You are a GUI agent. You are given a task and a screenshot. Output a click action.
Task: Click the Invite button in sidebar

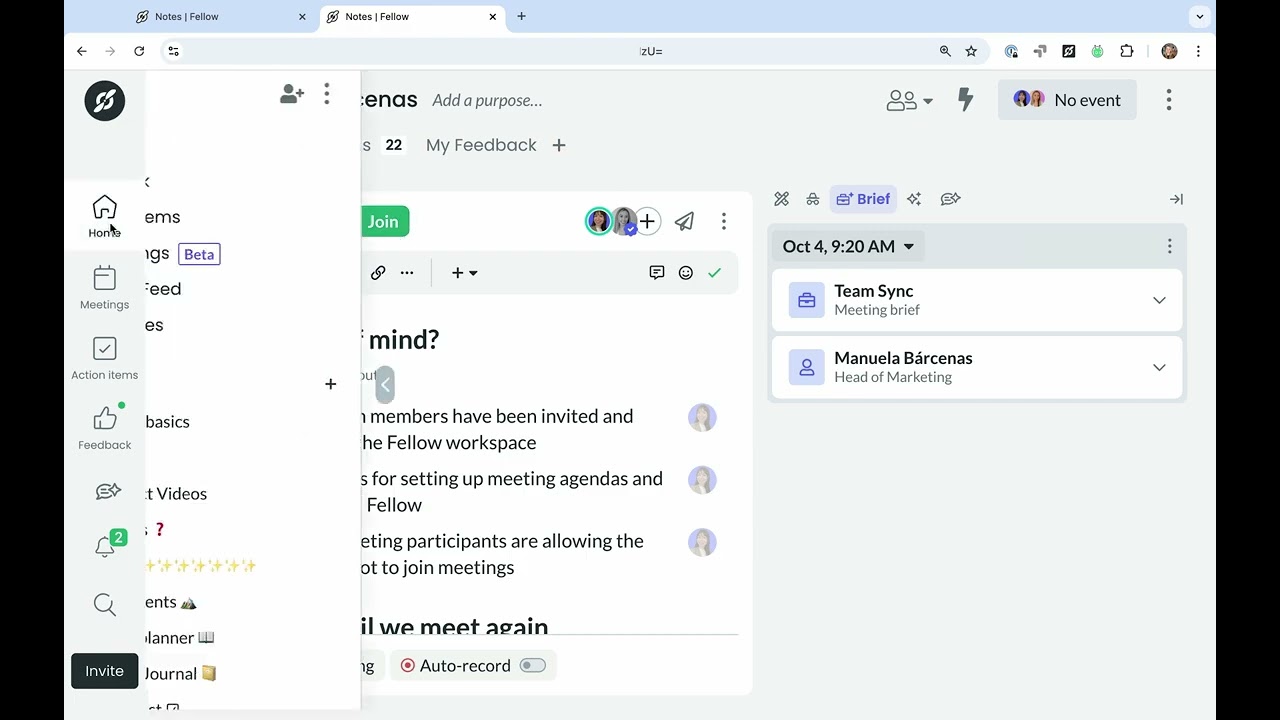coord(104,671)
